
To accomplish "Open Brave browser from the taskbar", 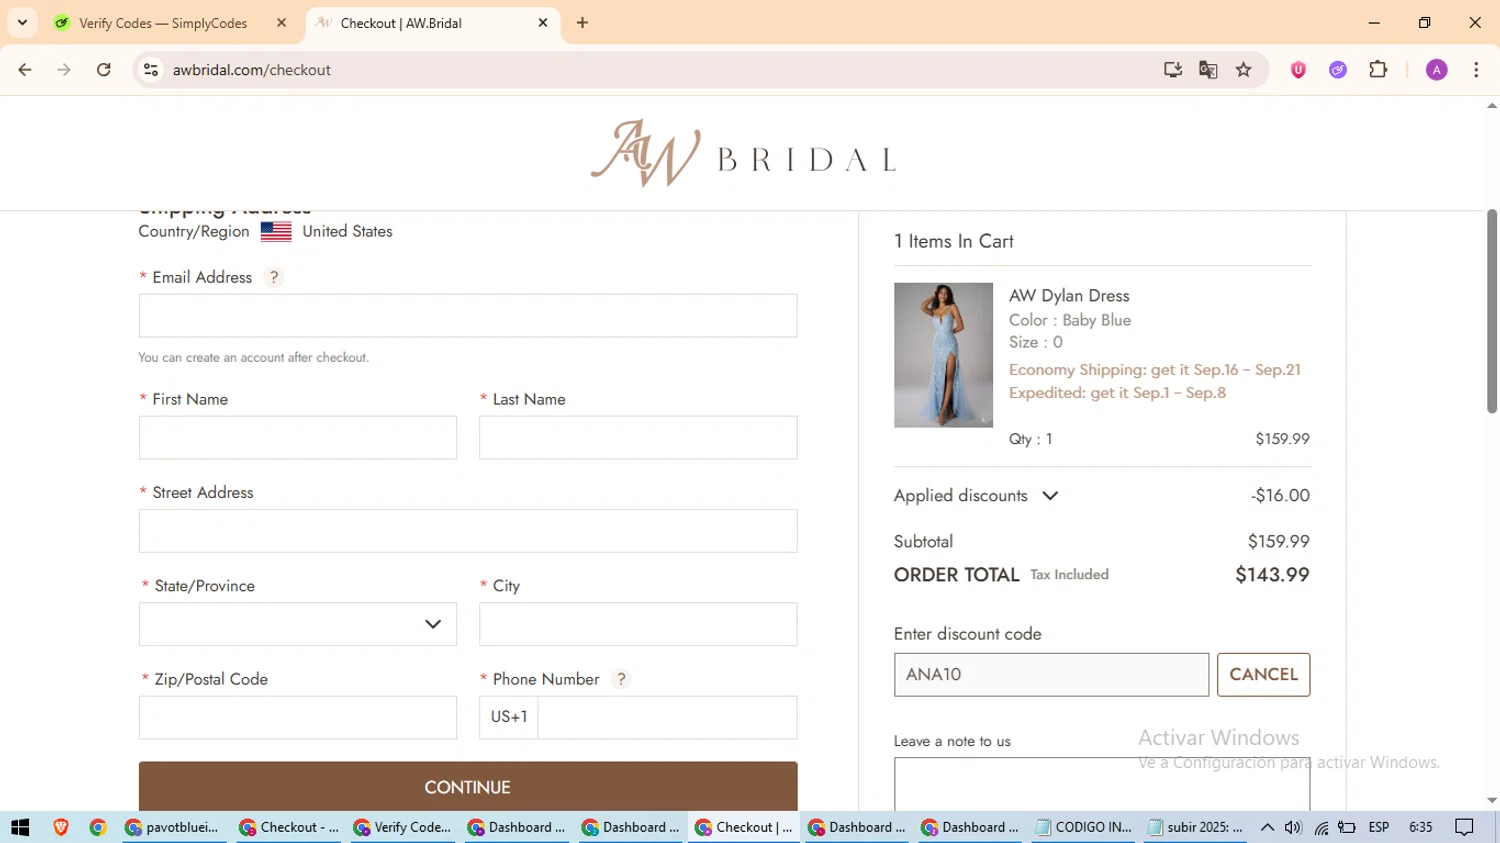I will (61, 827).
